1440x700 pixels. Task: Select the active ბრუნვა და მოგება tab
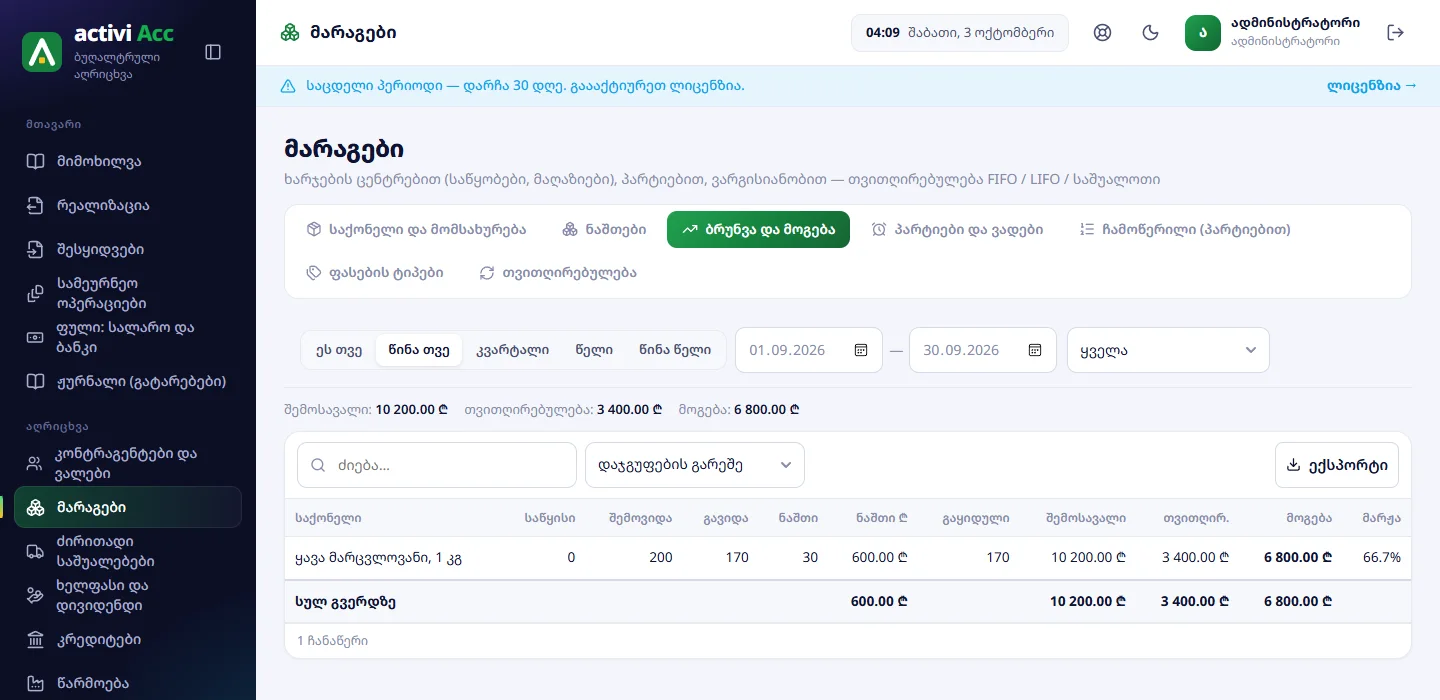tap(758, 229)
